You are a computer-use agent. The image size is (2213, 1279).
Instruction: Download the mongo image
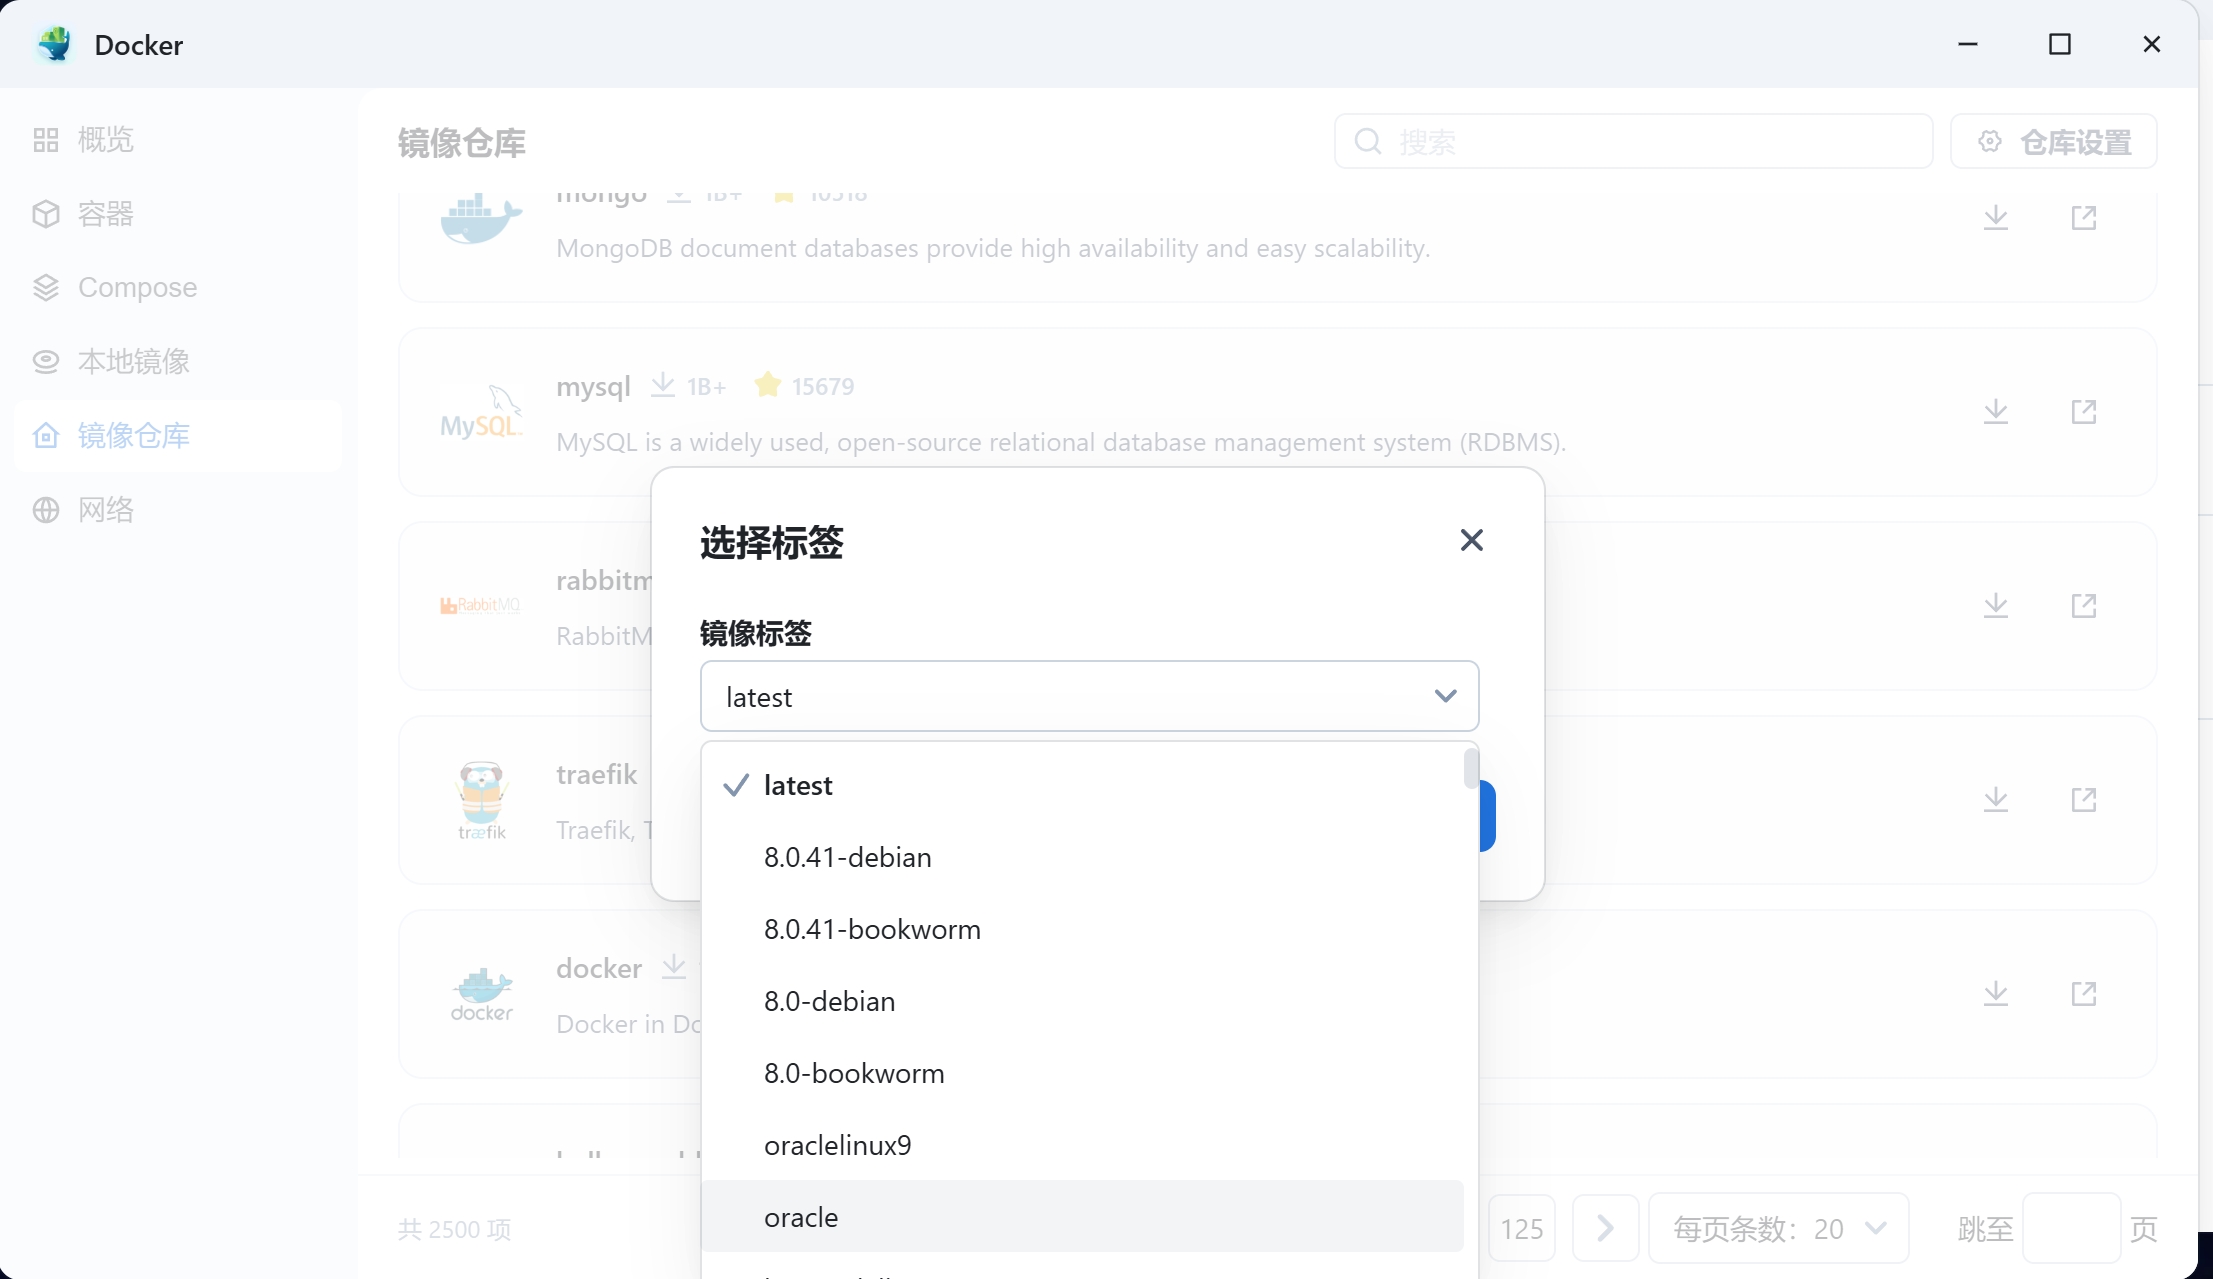pos(1996,217)
